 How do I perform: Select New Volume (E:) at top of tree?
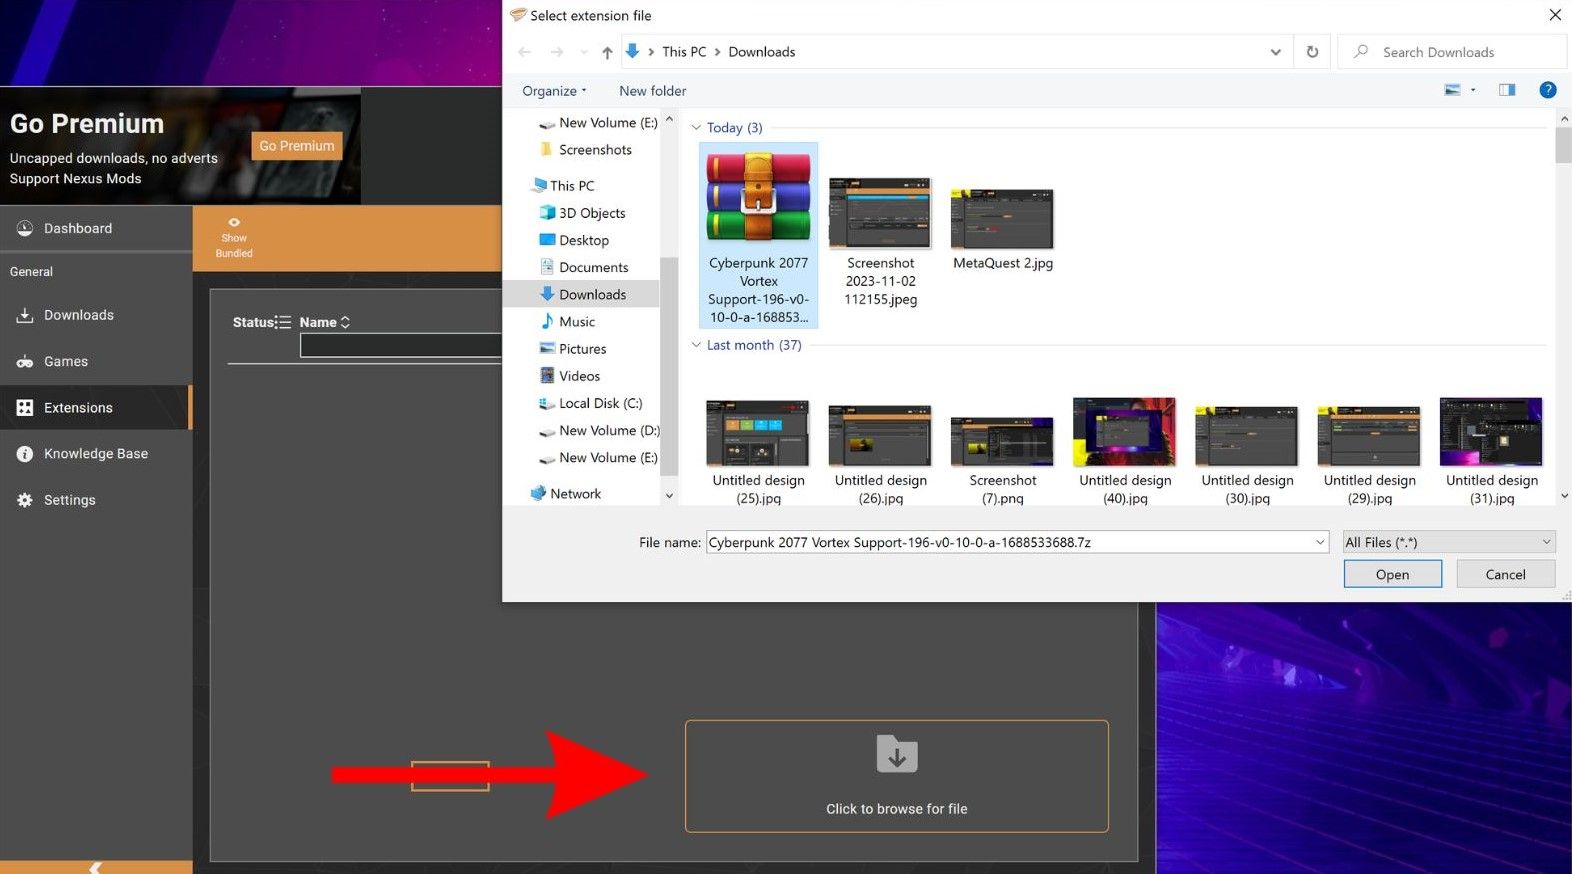pos(598,123)
